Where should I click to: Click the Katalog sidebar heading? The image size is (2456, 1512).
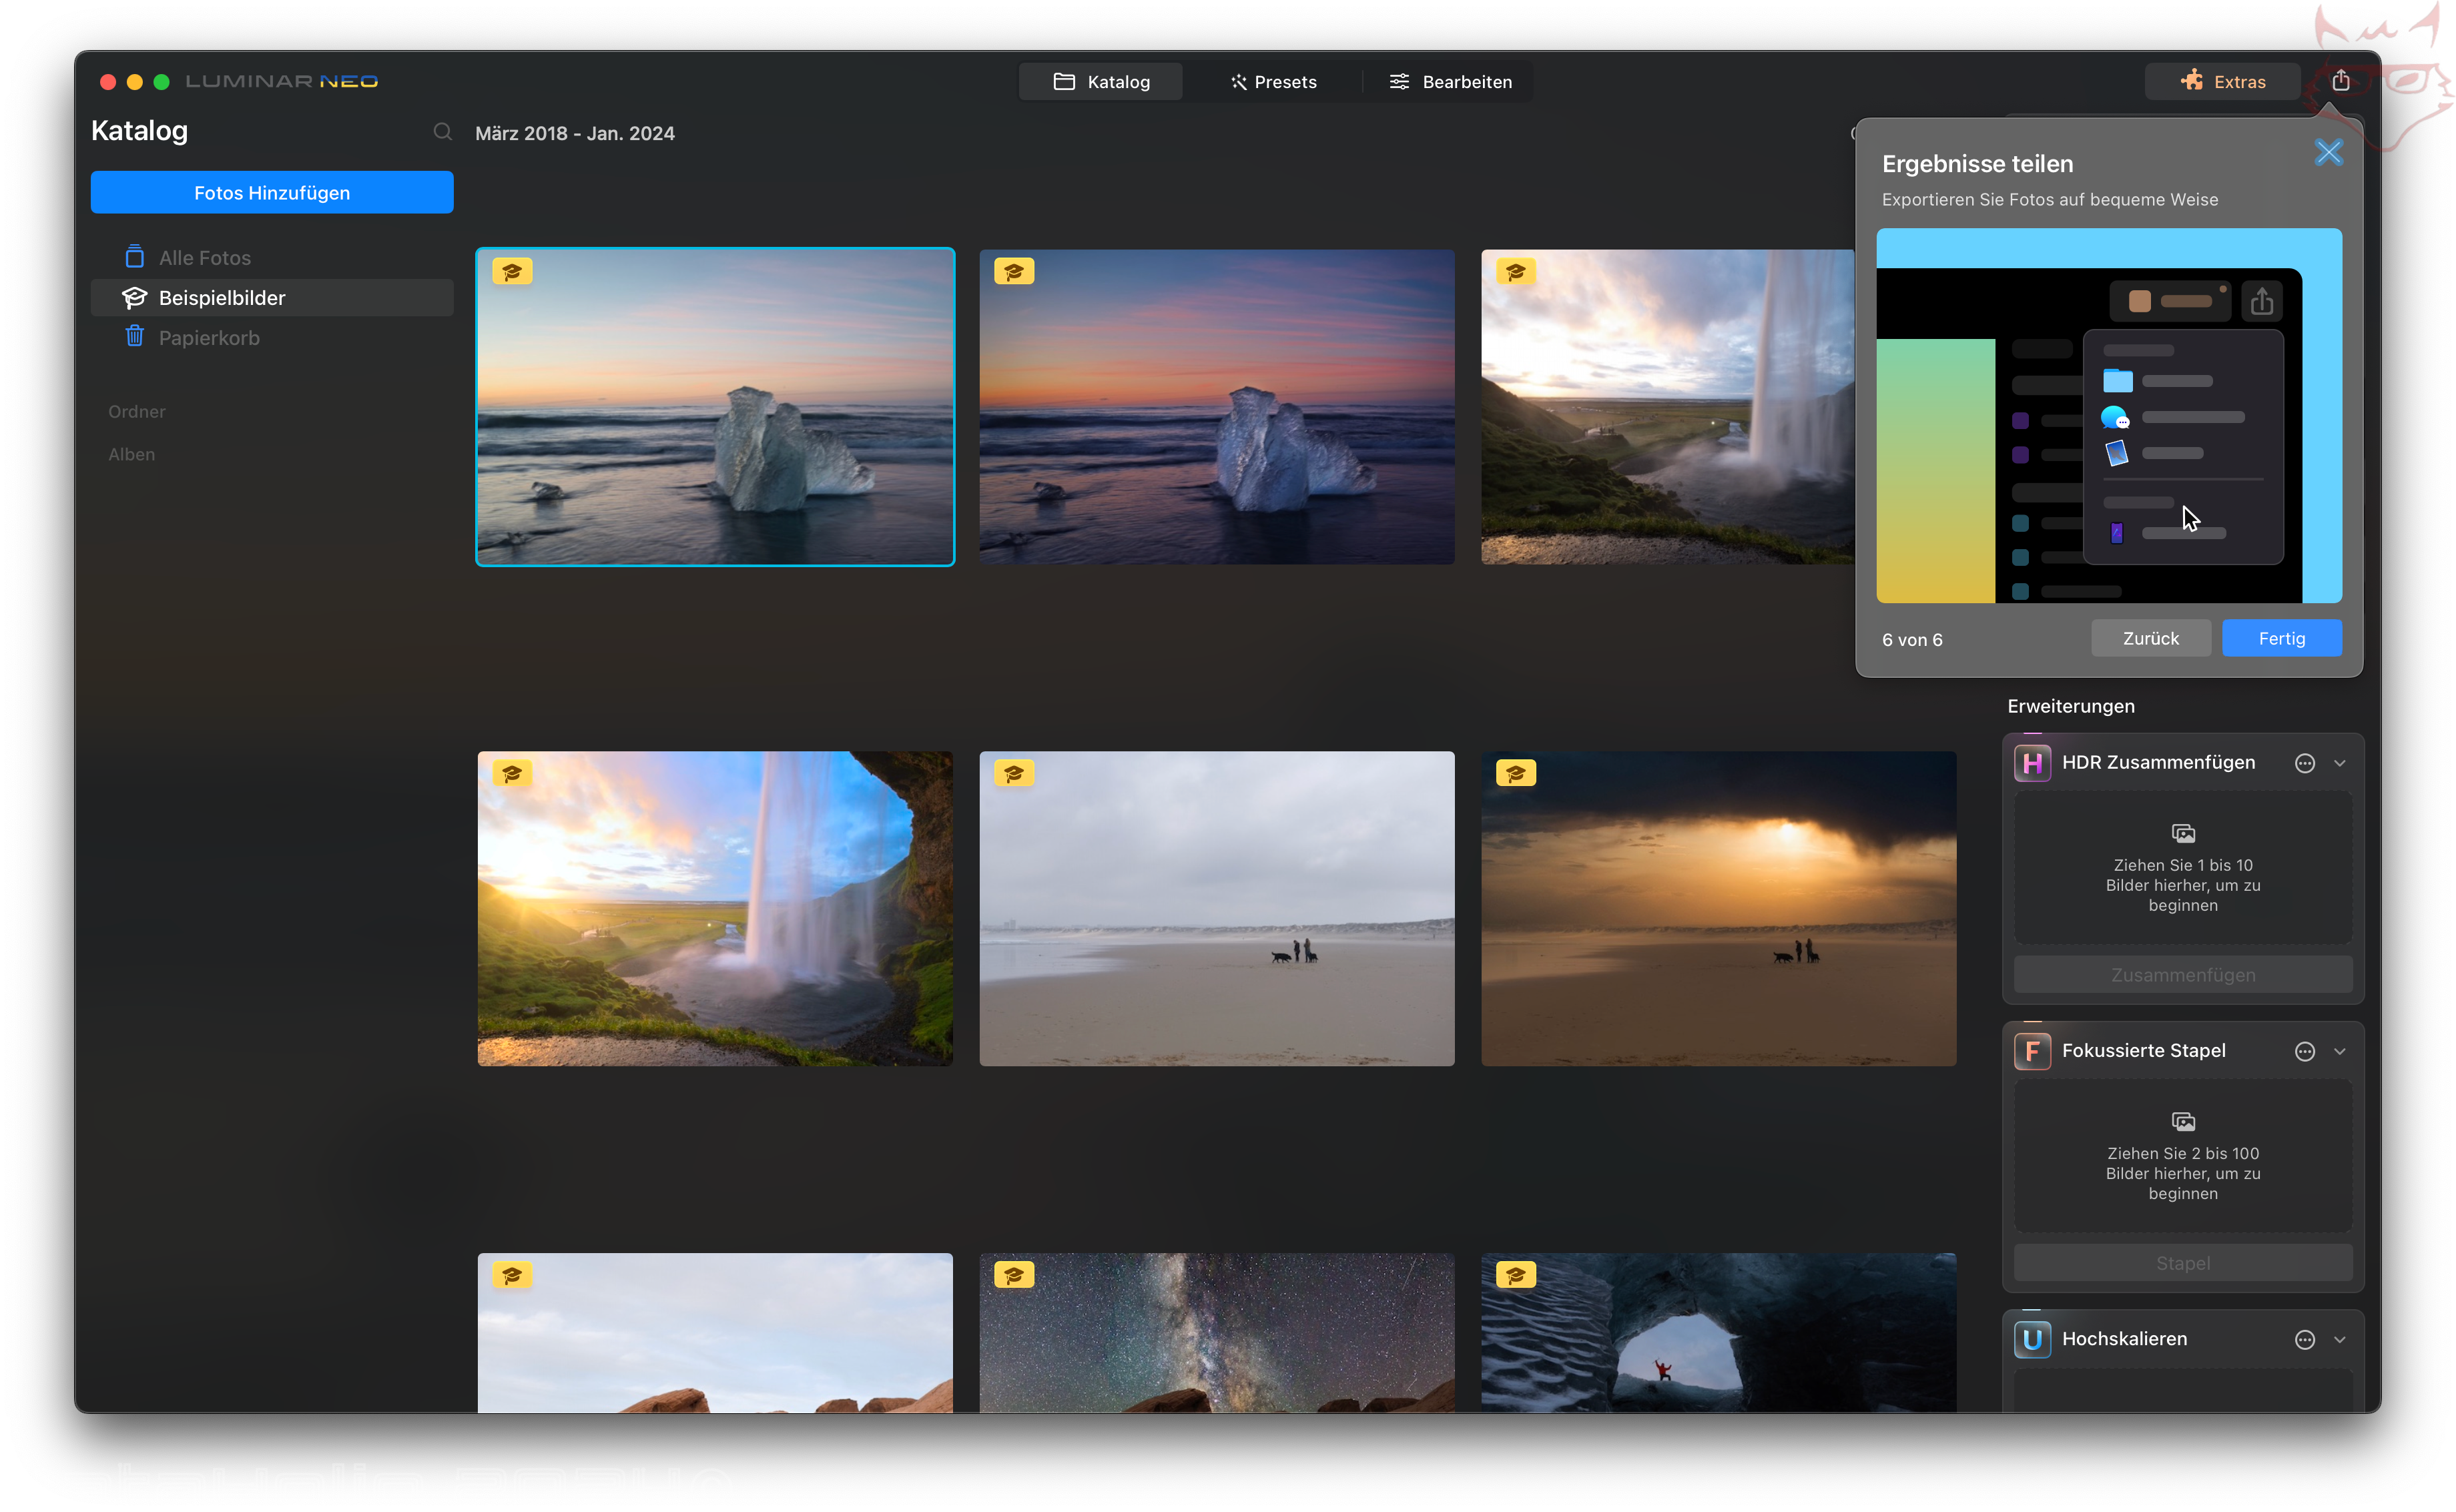(x=139, y=131)
